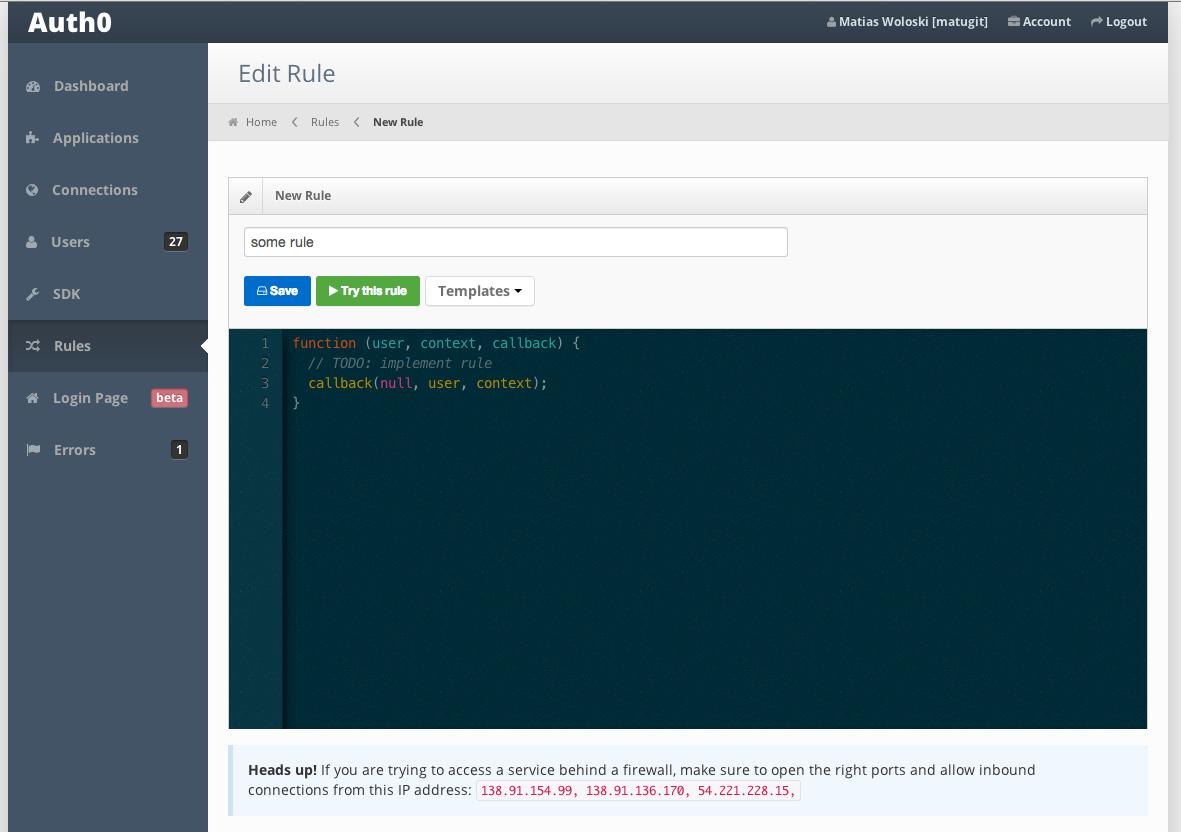Click the Login Page home icon

(32, 398)
